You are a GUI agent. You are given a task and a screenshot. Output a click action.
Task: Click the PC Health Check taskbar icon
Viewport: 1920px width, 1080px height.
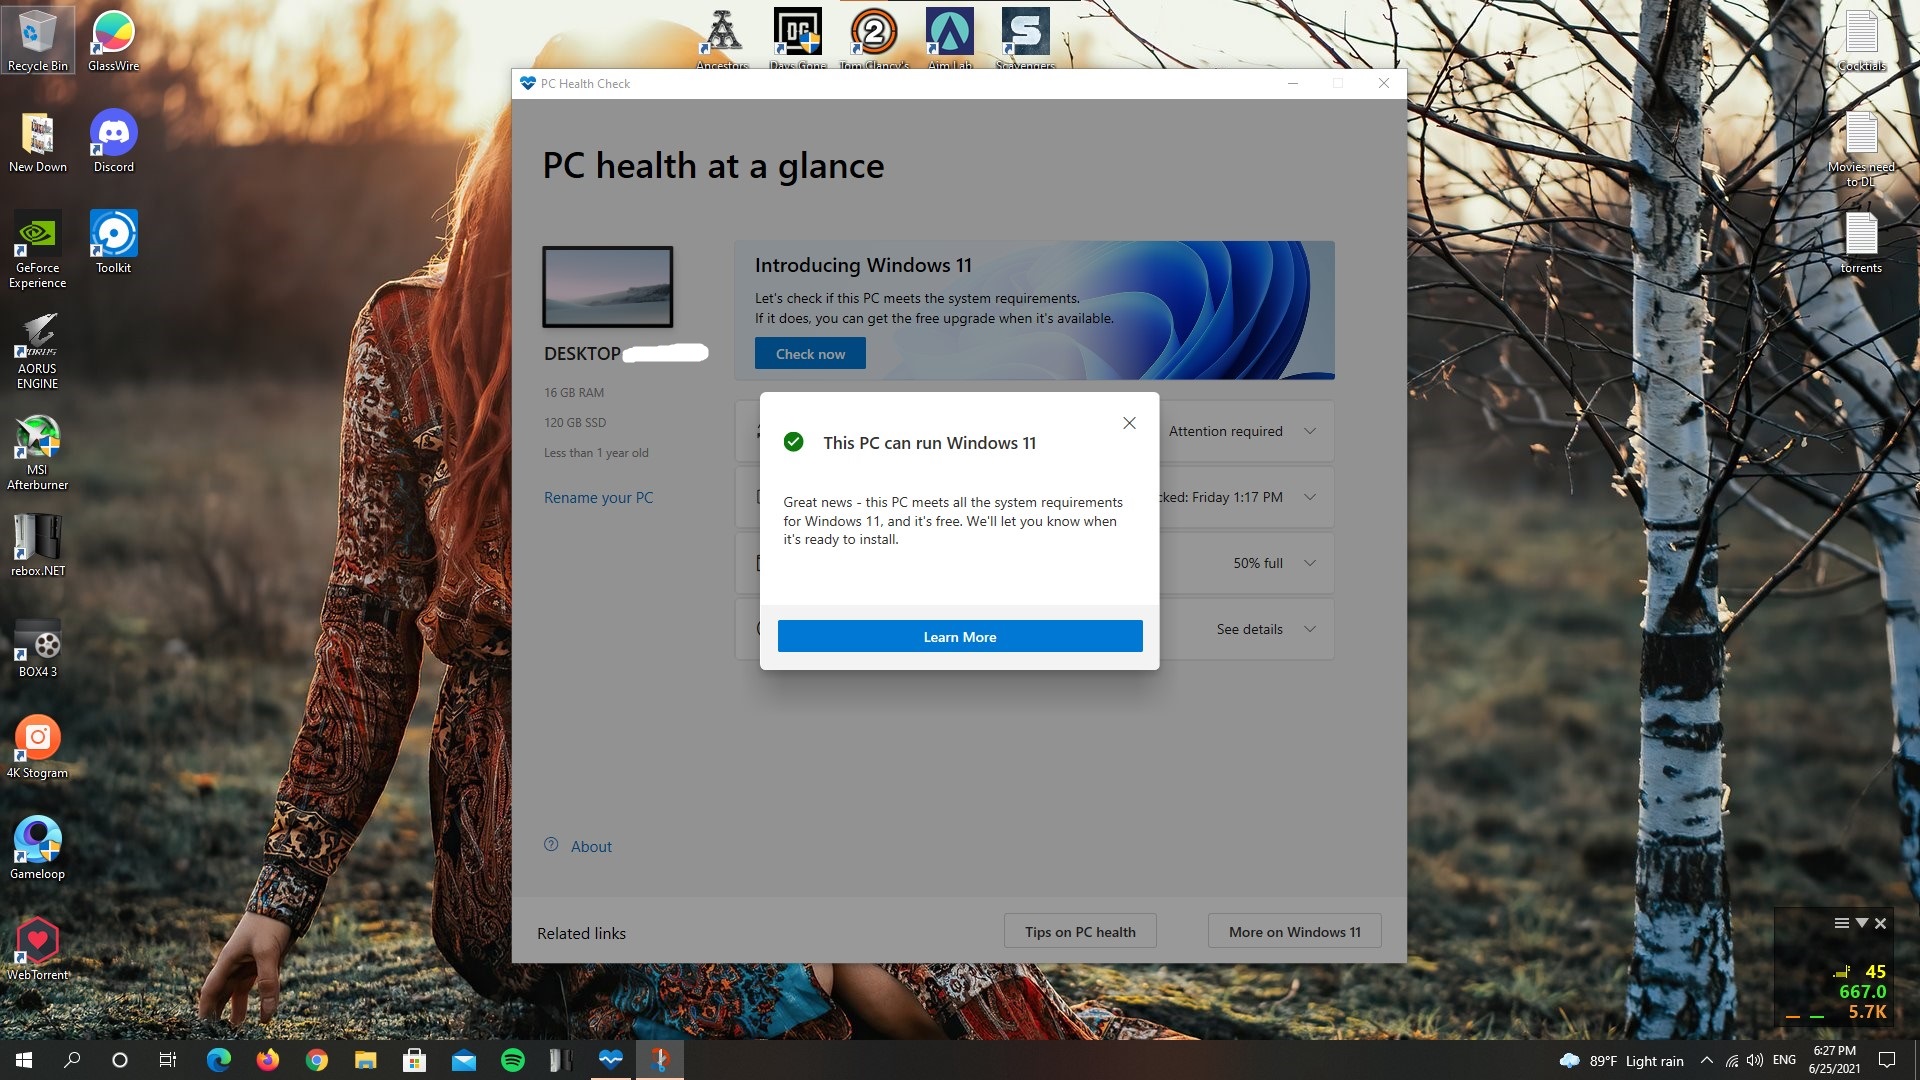coord(610,1060)
